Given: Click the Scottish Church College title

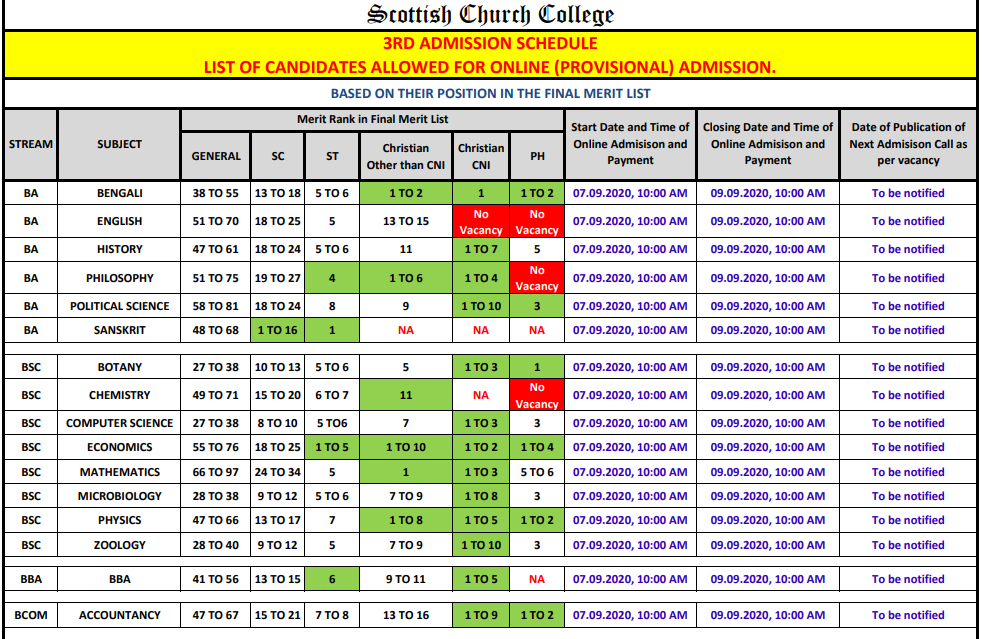Looking at the screenshot, I should click(490, 13).
